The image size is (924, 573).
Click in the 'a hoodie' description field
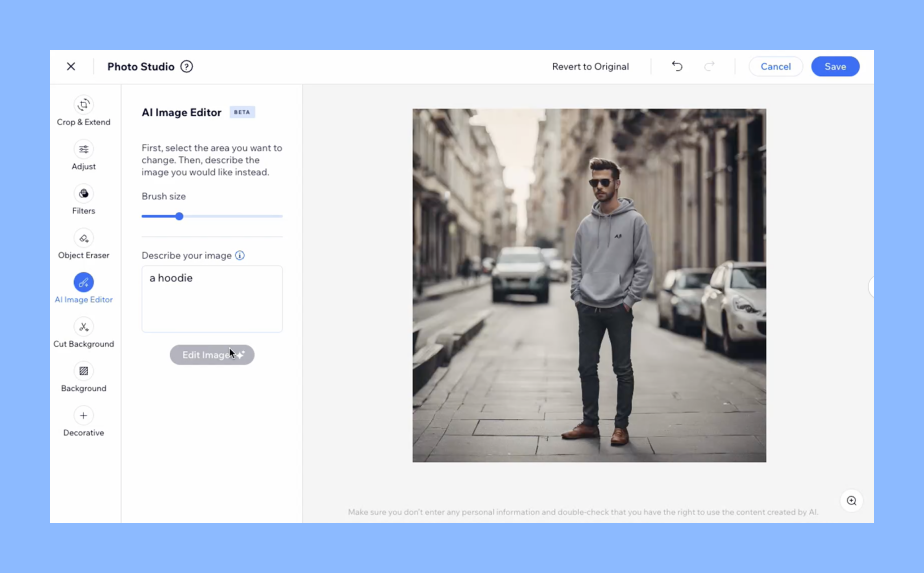coord(212,299)
